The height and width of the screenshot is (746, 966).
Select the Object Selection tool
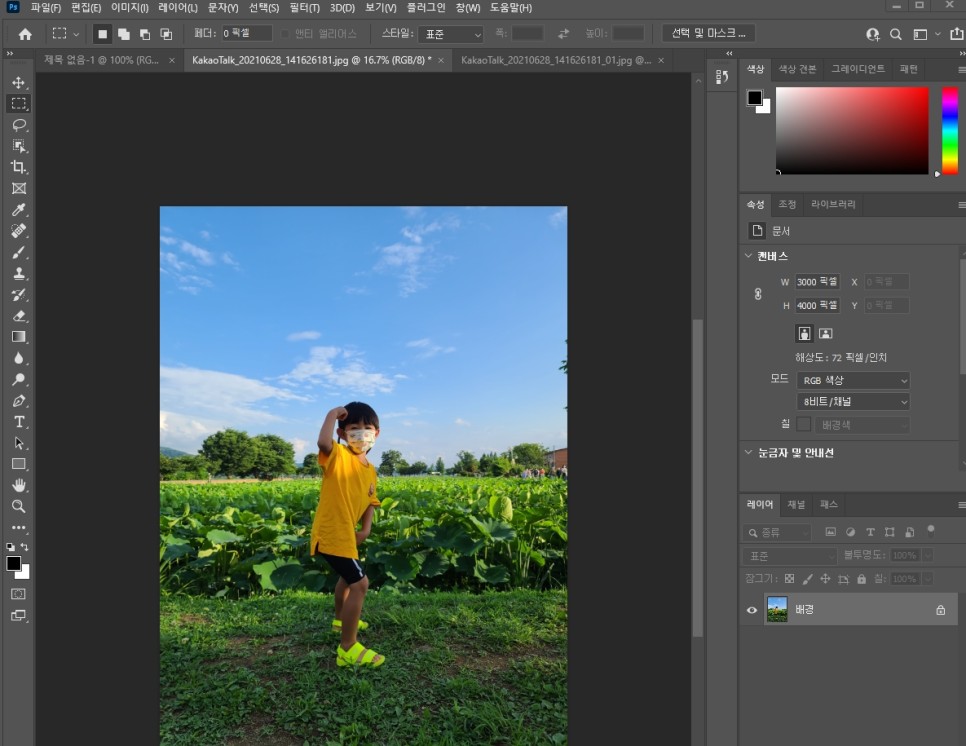click(x=18, y=146)
